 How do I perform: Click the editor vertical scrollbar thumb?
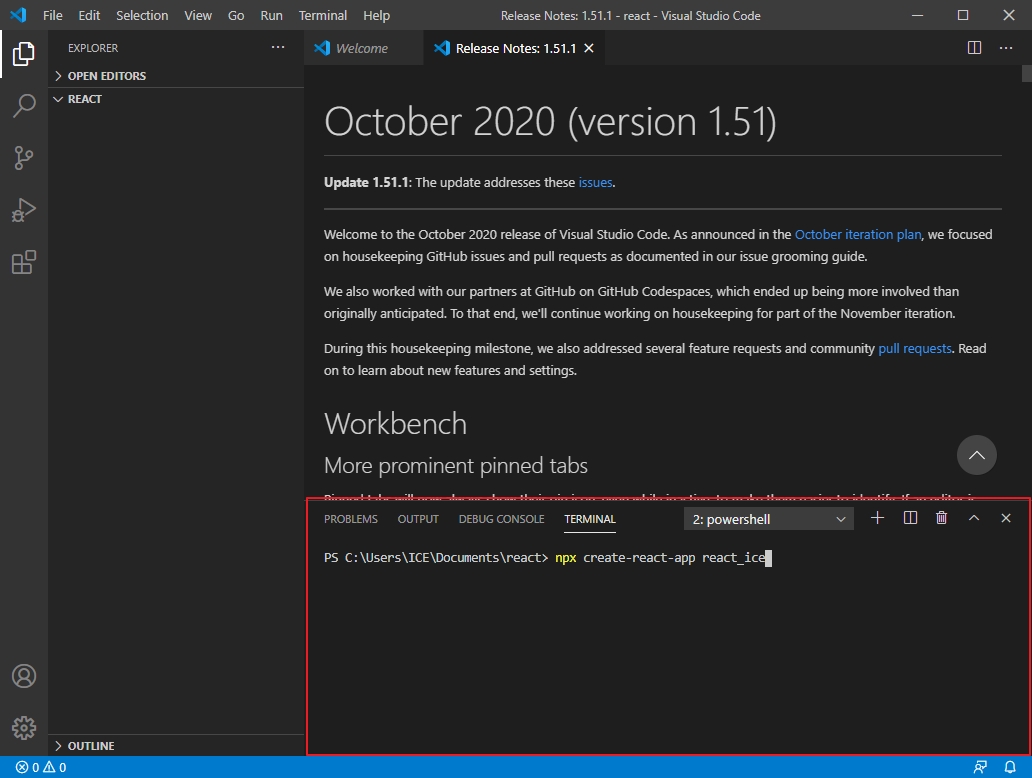coord(1026,72)
